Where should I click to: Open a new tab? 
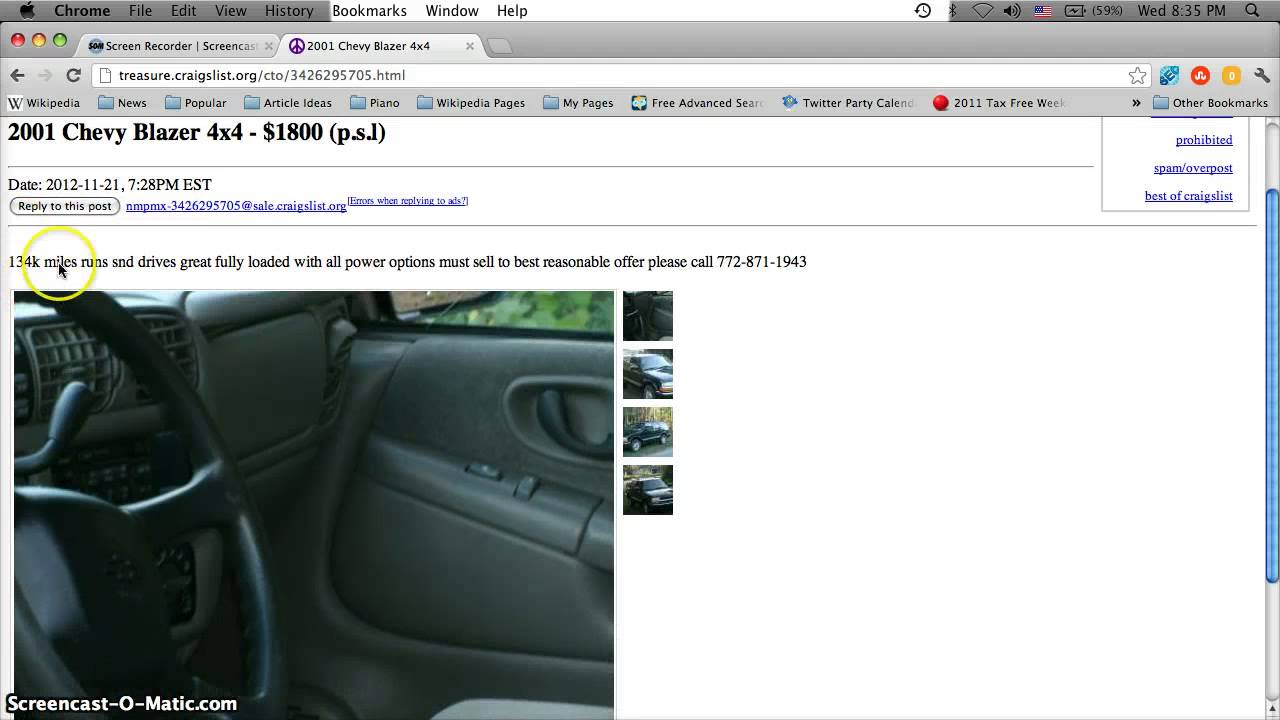(x=499, y=46)
